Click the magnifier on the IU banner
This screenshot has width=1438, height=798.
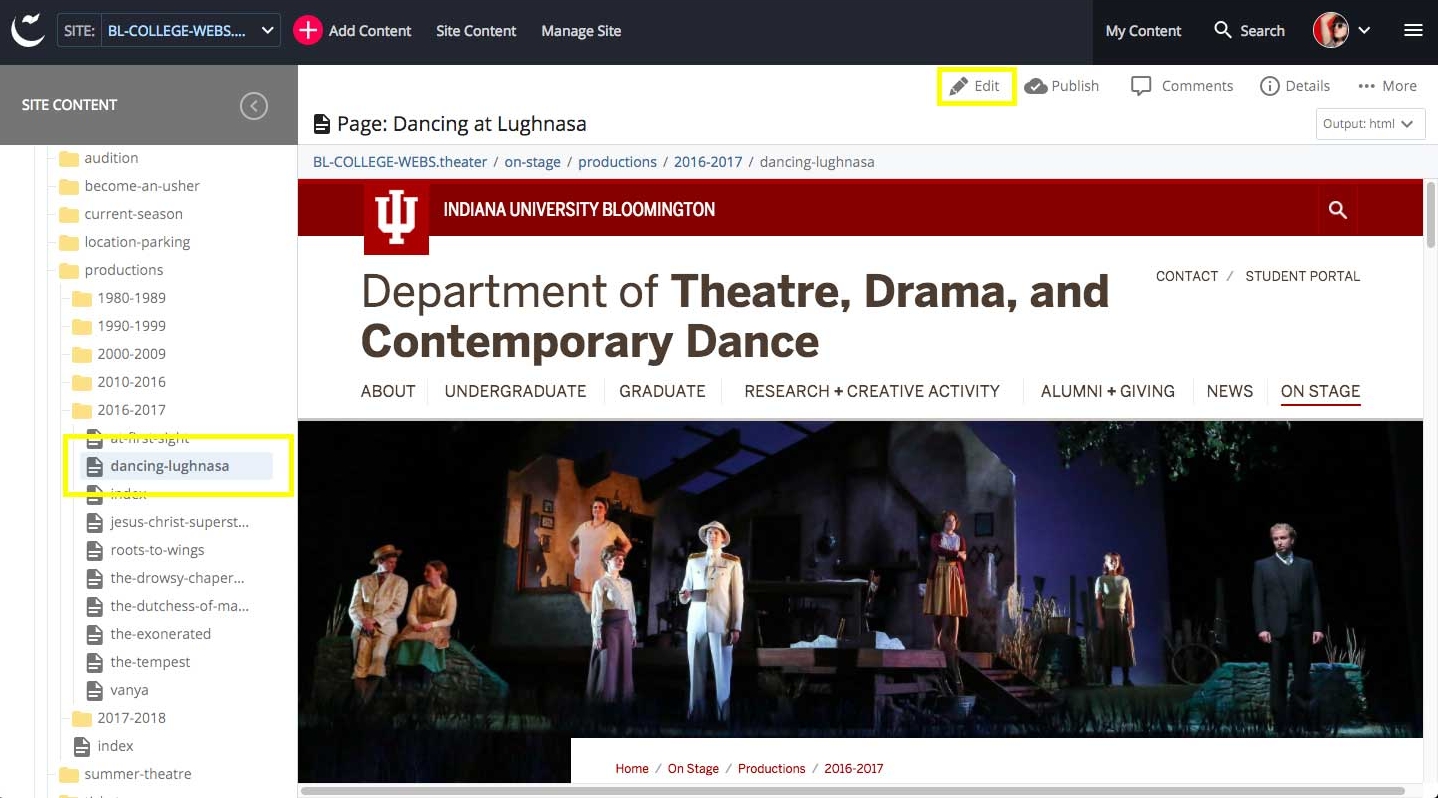1337,210
